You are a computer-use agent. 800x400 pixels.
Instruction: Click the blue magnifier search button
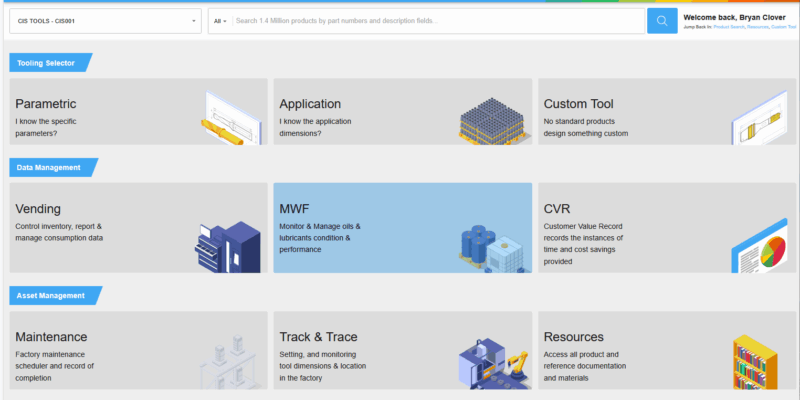pyautogui.click(x=662, y=21)
